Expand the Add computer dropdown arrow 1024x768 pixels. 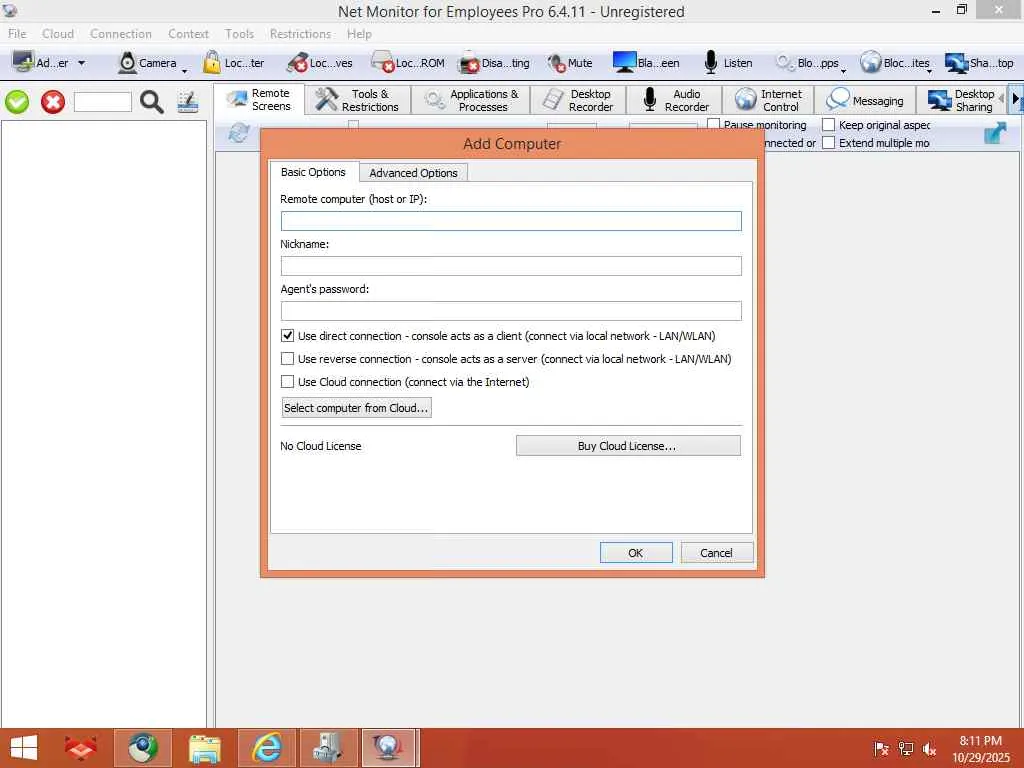pos(82,63)
